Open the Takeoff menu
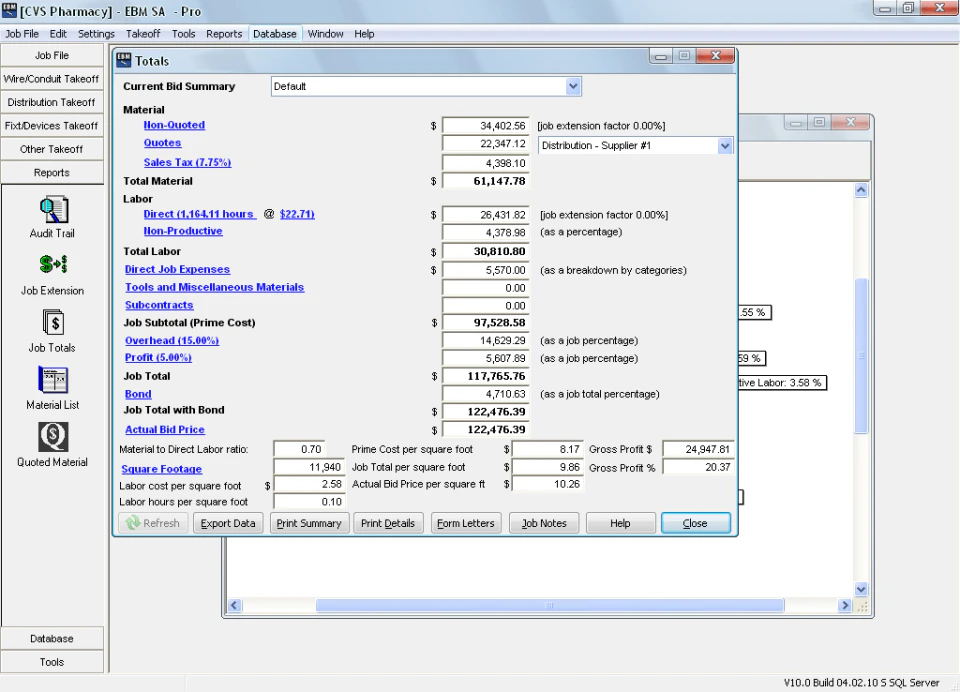The image size is (960, 692). click(143, 33)
